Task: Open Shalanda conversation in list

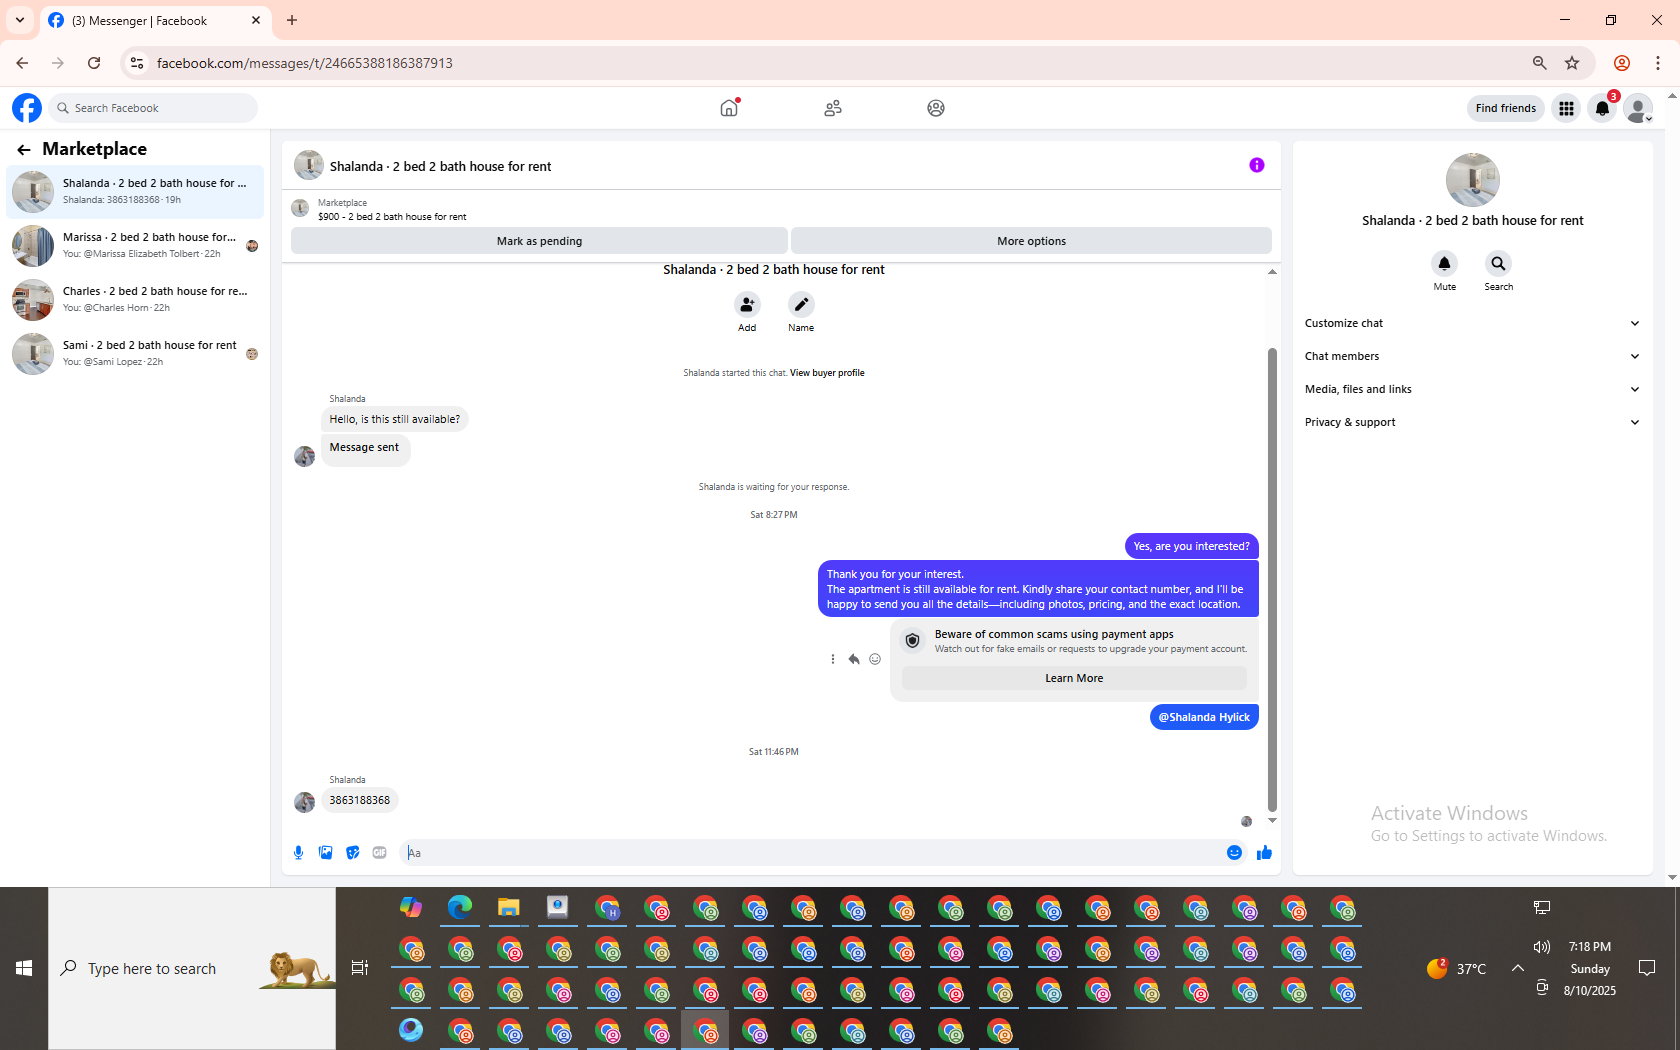Action: pos(135,191)
